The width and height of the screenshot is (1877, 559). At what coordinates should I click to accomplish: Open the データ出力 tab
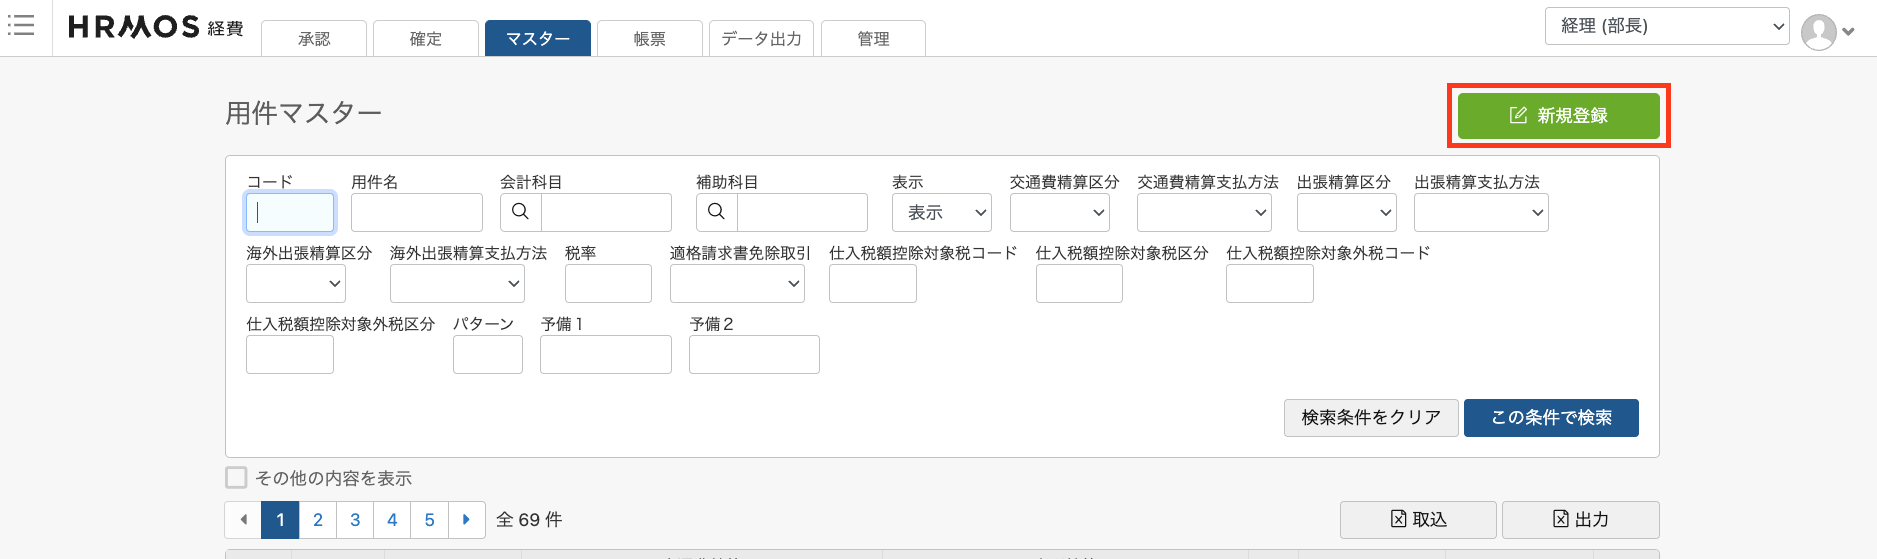762,38
